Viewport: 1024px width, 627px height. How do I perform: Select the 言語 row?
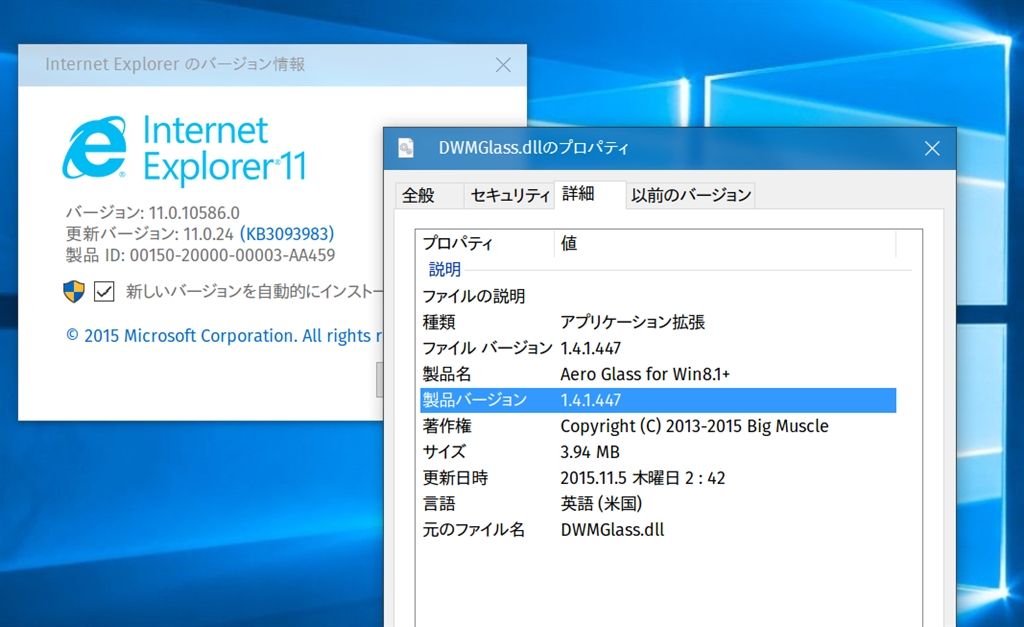point(658,504)
